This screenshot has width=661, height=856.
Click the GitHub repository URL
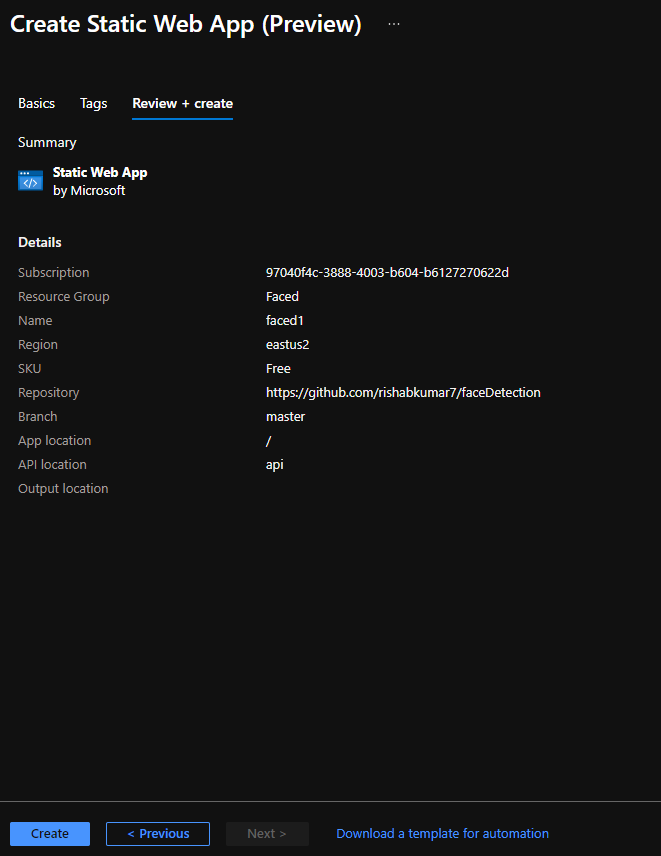tap(403, 393)
